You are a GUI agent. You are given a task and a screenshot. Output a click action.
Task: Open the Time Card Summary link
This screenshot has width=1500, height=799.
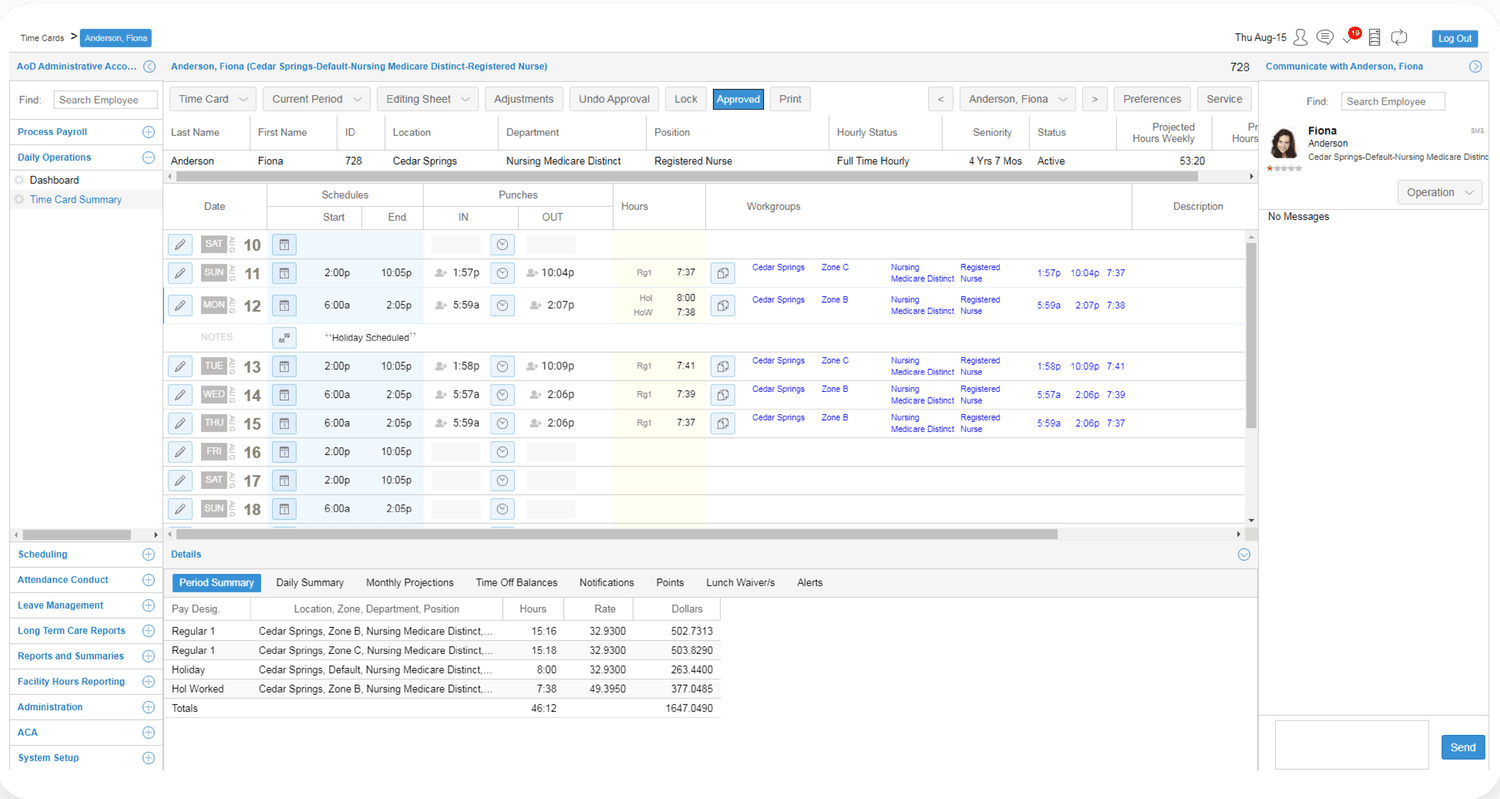tap(76, 199)
